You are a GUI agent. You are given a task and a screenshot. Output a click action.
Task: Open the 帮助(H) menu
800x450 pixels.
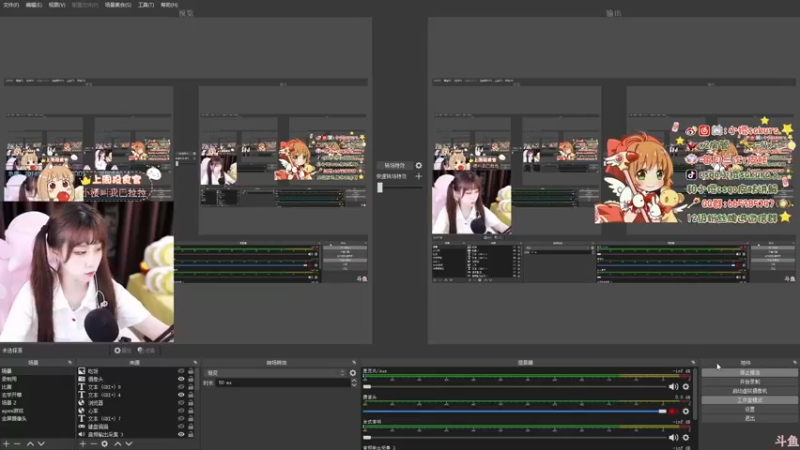(x=169, y=5)
